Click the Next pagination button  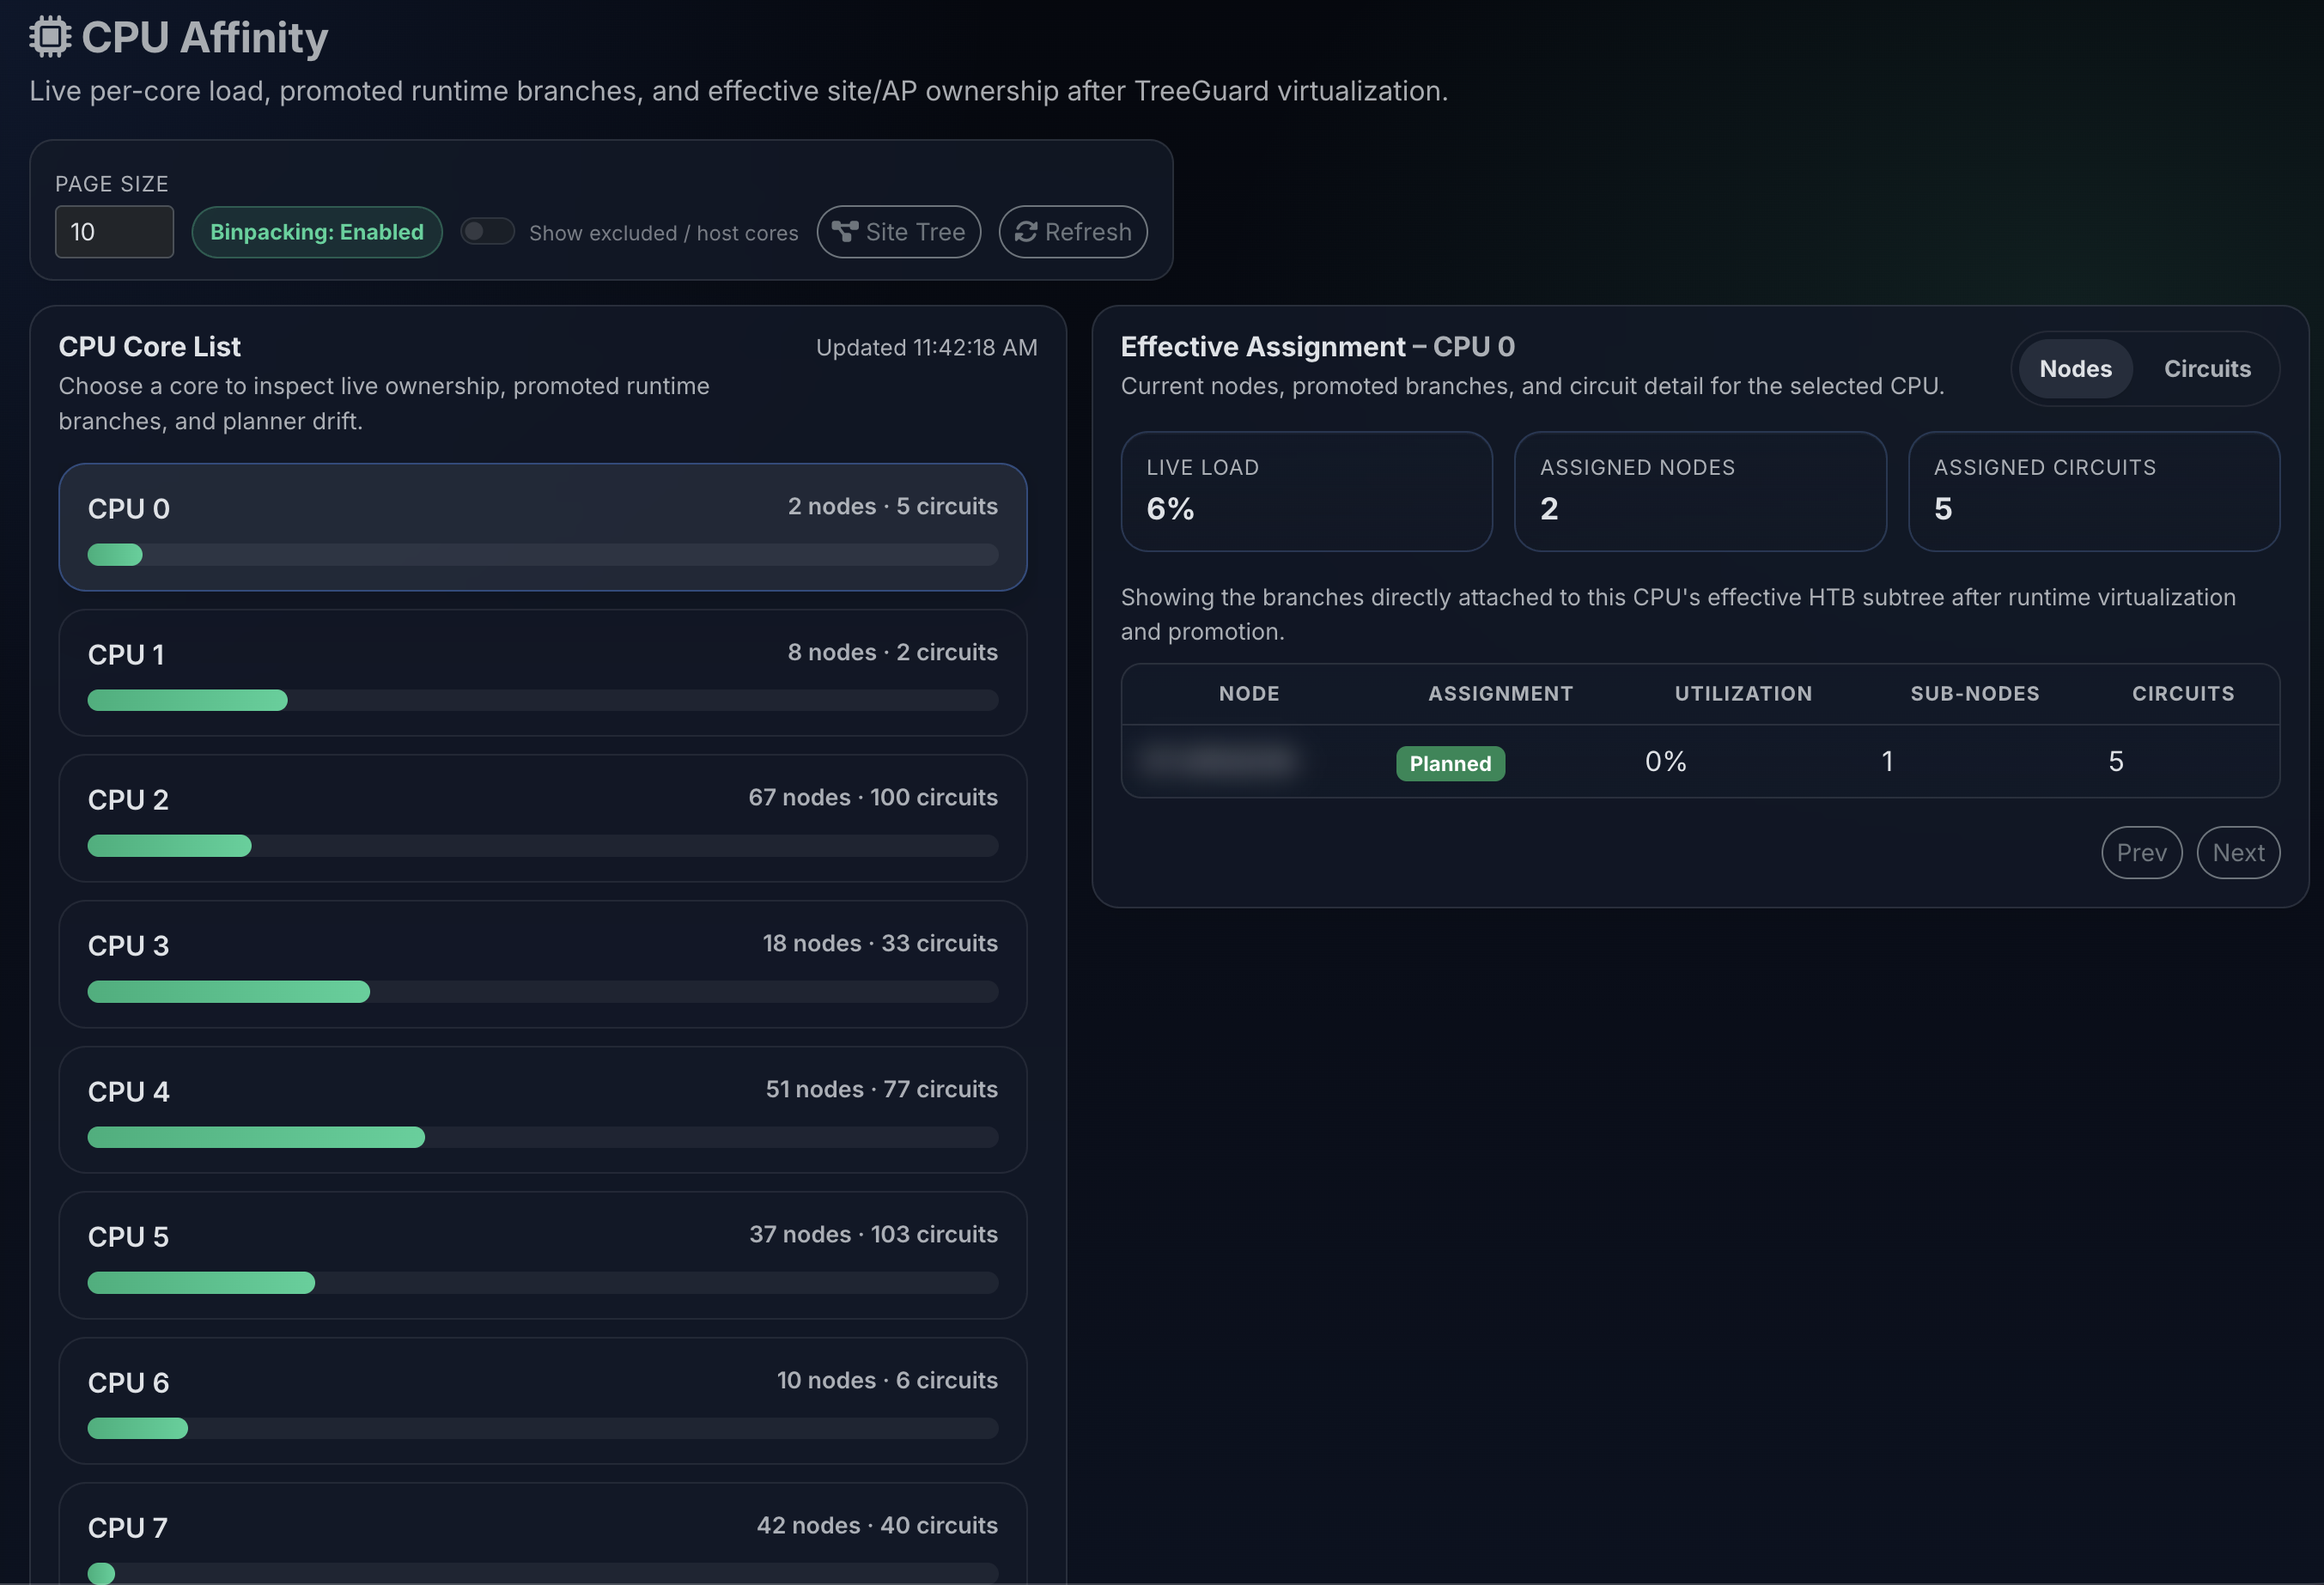[2237, 852]
